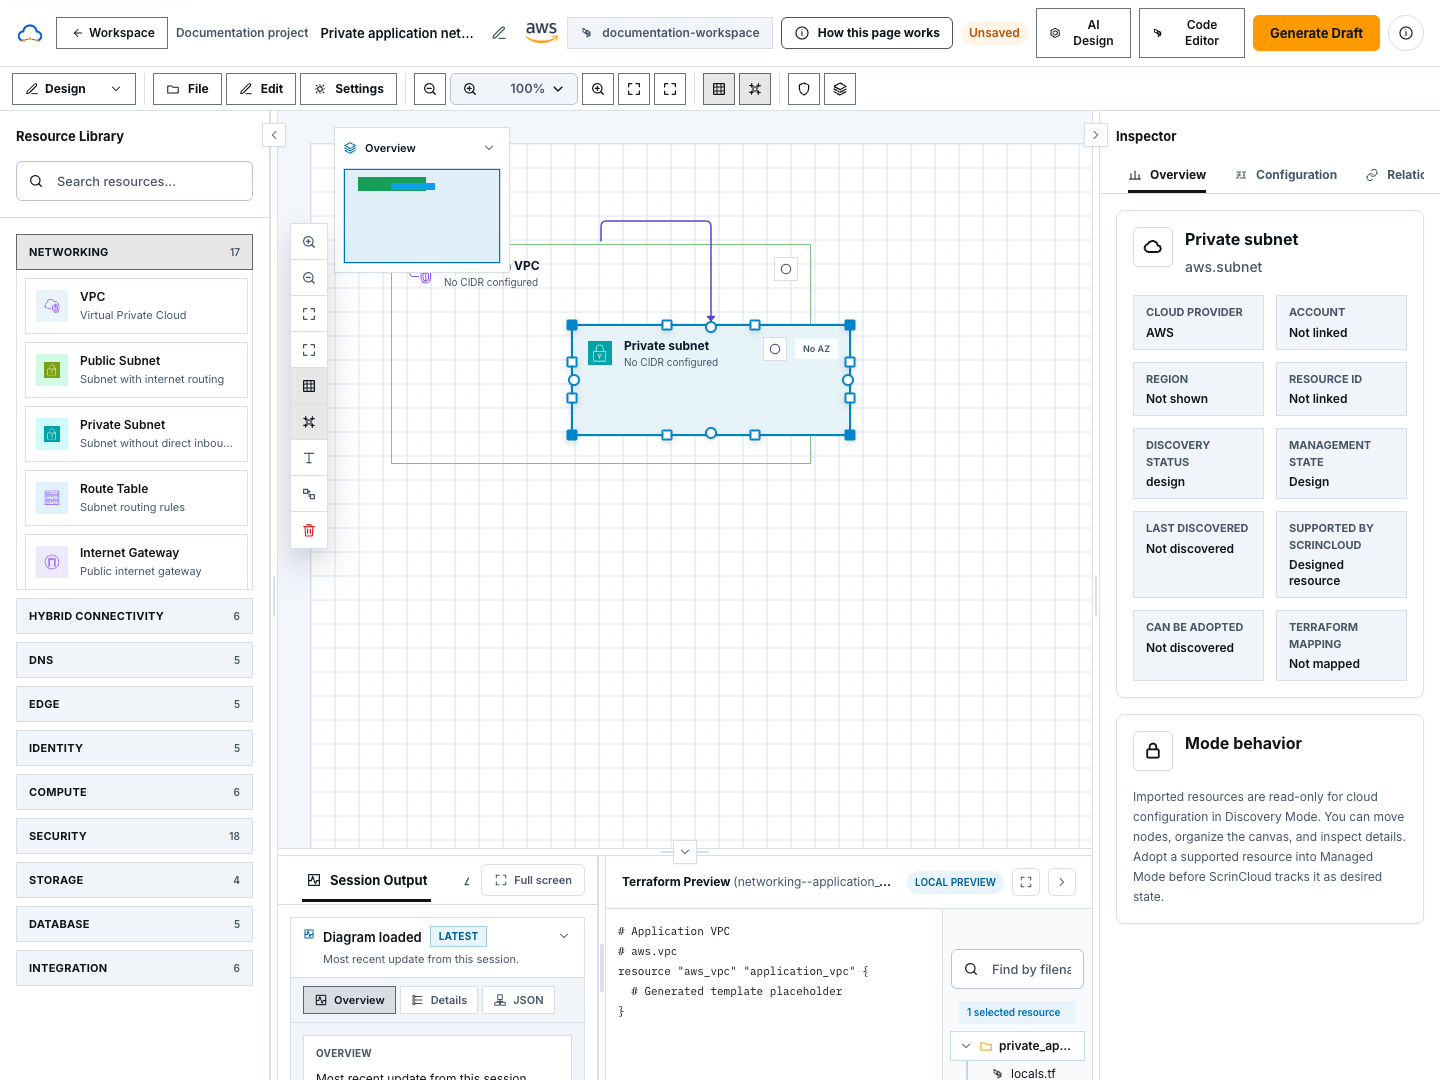Expand the Overview minimap dropdown
Image resolution: width=1440 pixels, height=1080 pixels.
click(x=489, y=148)
